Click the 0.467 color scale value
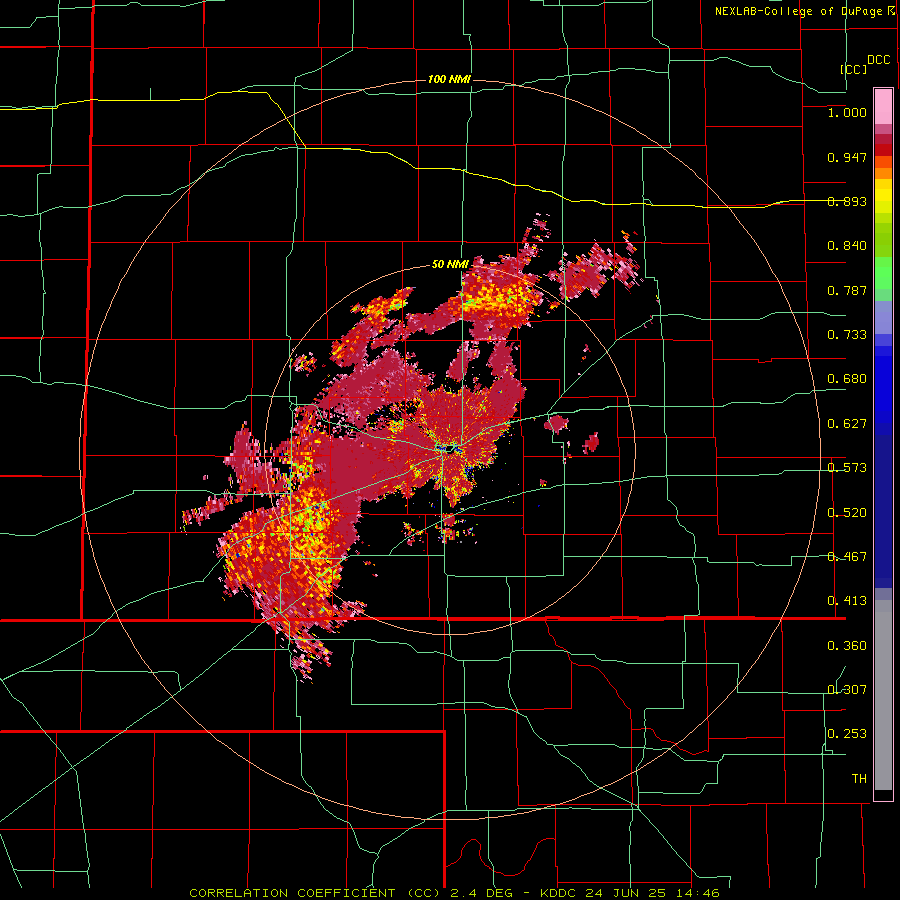Image resolution: width=900 pixels, height=900 pixels. (847, 557)
